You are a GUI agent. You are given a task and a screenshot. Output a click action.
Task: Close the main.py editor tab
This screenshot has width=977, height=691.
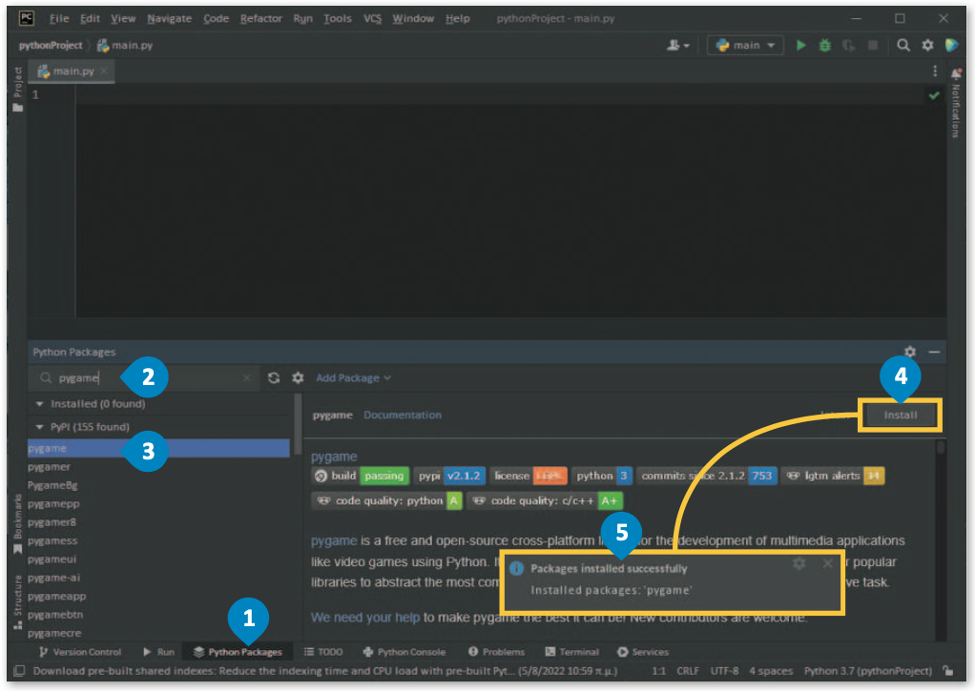[104, 71]
